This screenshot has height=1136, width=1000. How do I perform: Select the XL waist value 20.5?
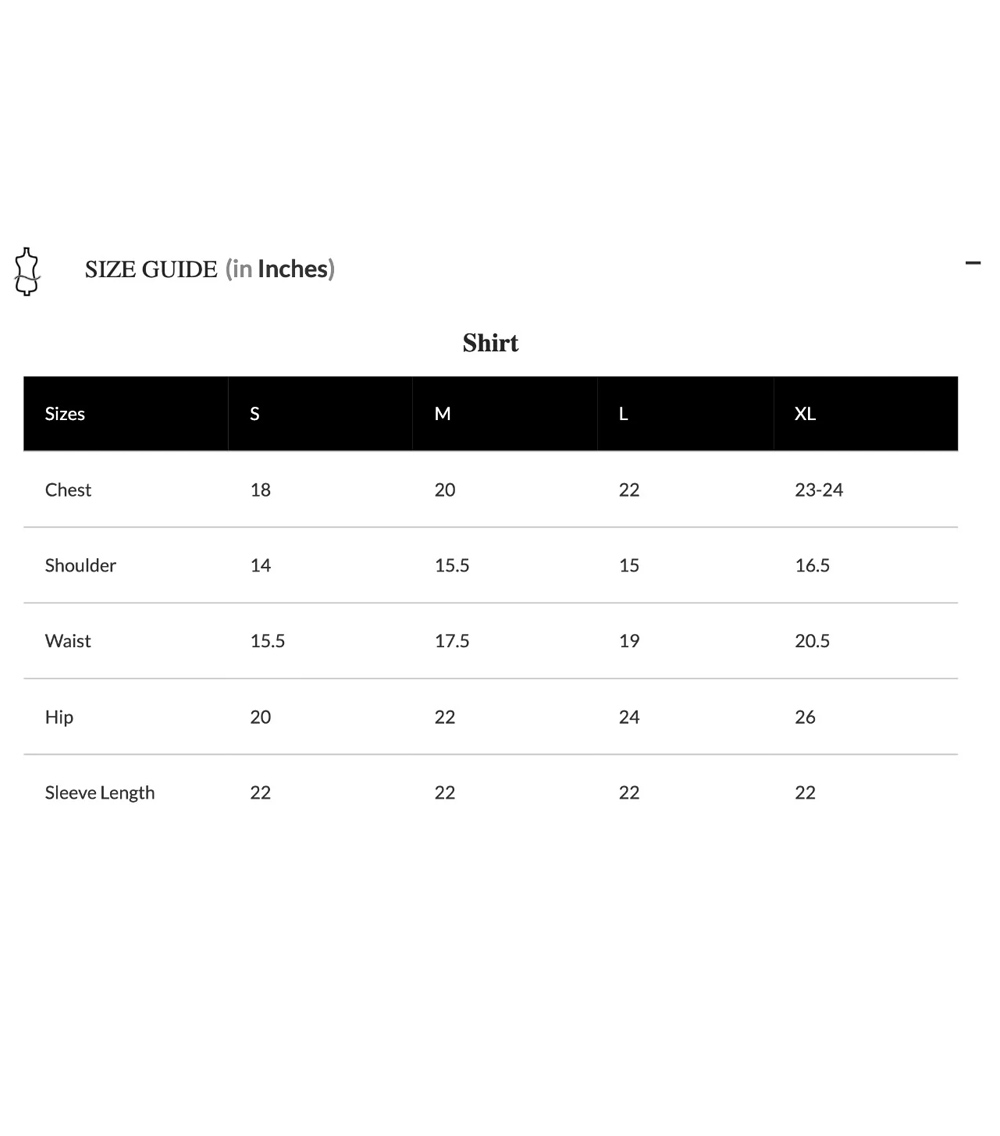click(x=812, y=641)
